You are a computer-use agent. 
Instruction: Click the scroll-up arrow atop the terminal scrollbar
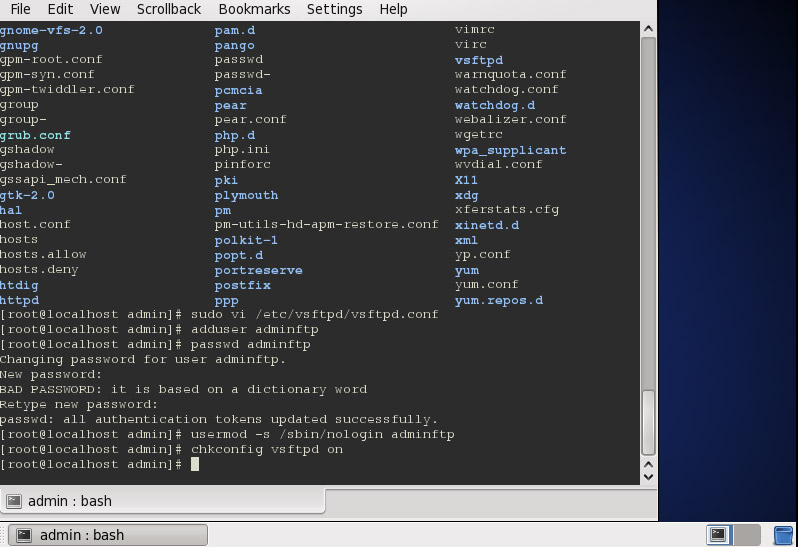click(648, 29)
